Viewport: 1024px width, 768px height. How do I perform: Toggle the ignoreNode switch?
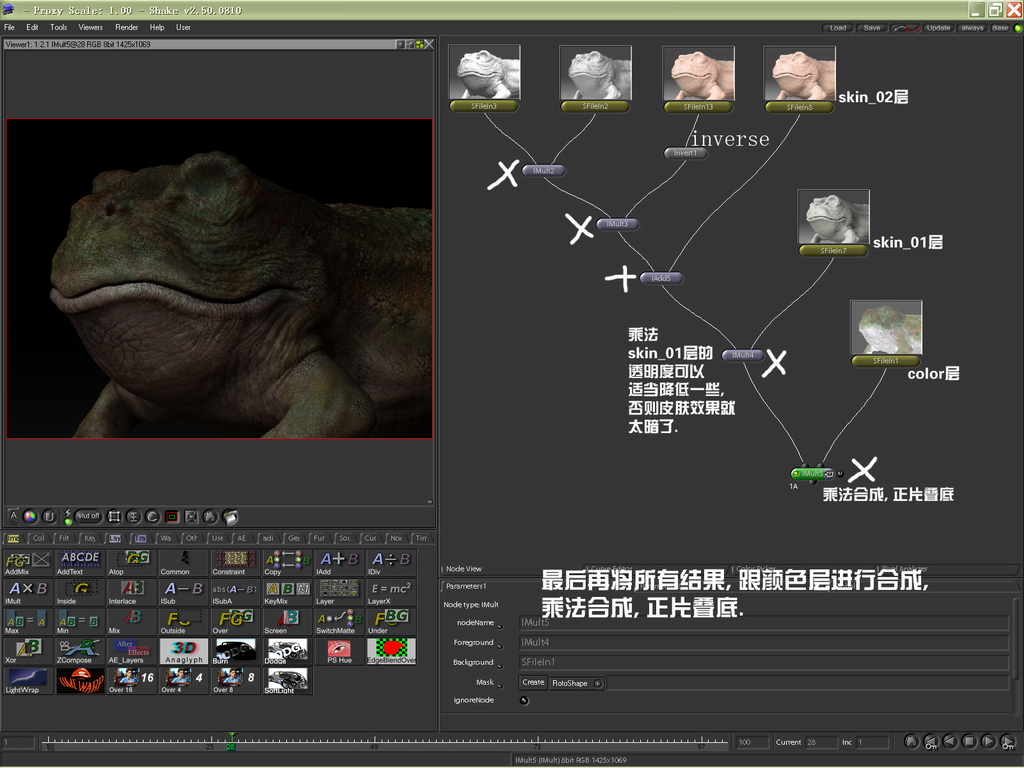pos(524,701)
